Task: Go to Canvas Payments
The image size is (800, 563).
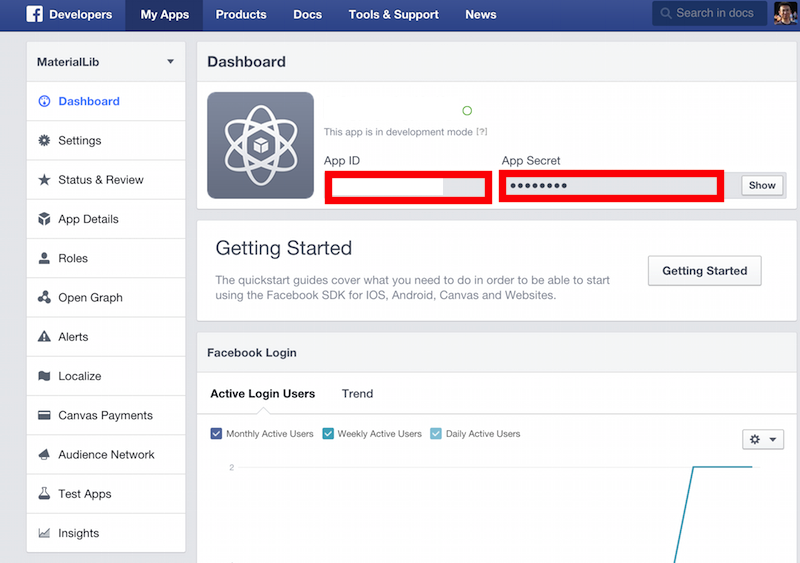Action: click(106, 415)
